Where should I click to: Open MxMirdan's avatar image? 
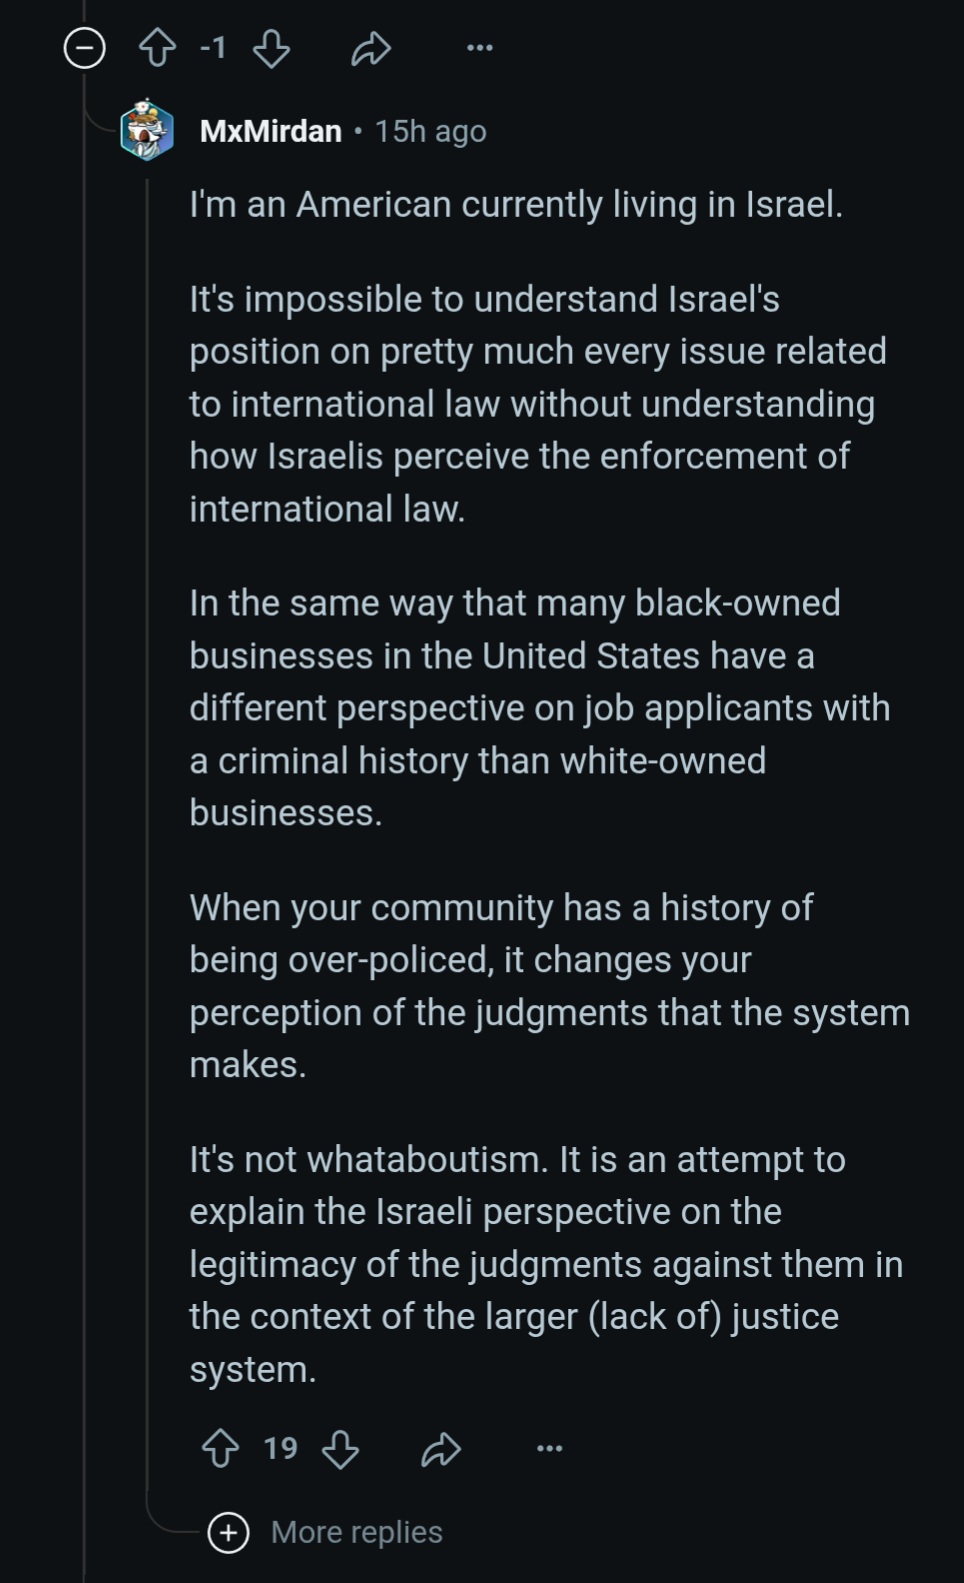coord(147,130)
